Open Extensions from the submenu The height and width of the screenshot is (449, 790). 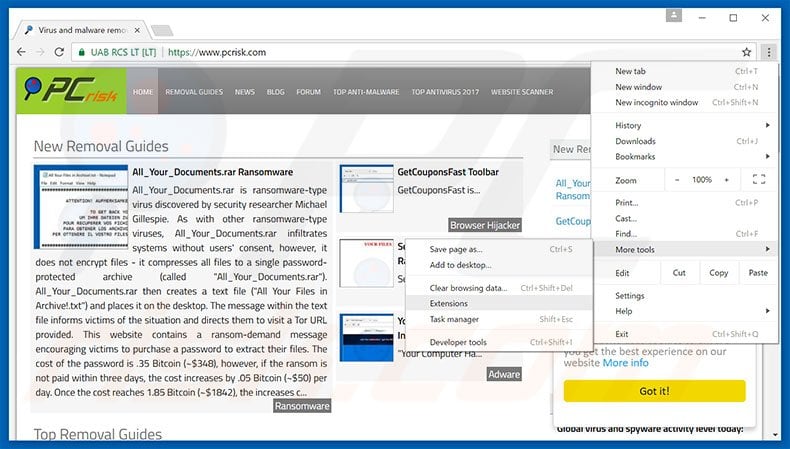tap(499, 303)
